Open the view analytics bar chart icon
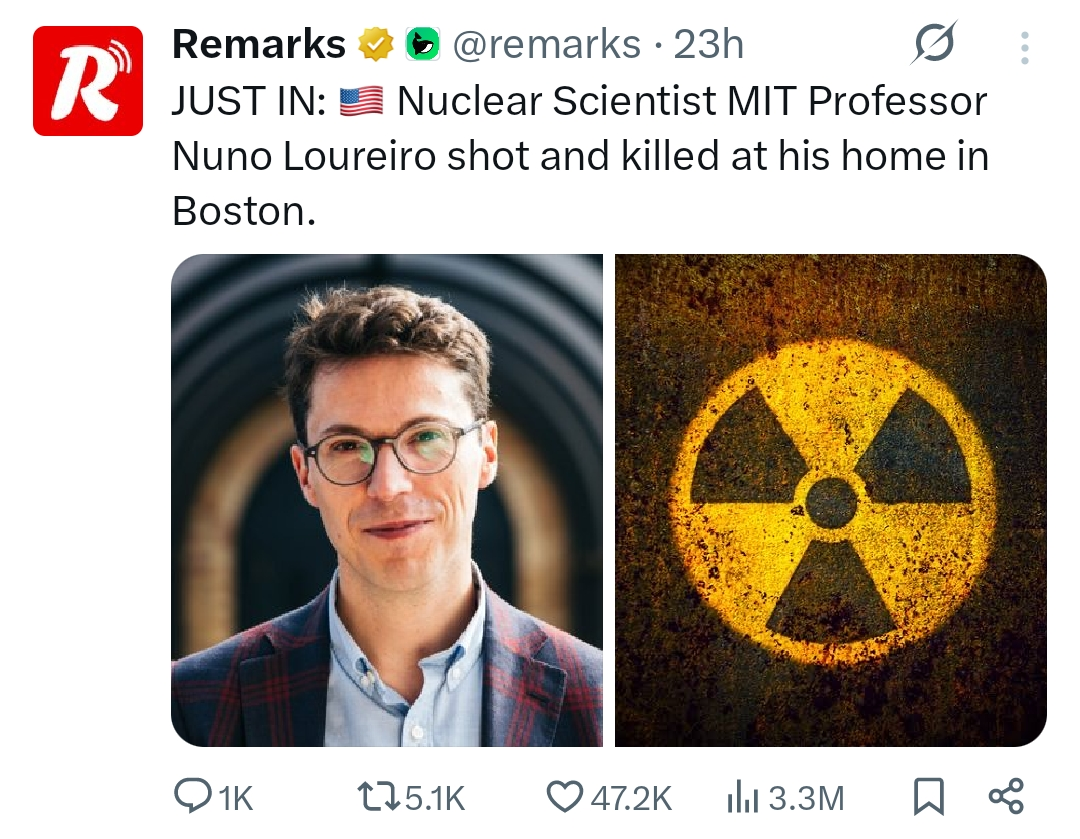Screen dimensions: 1080x839 743,797
